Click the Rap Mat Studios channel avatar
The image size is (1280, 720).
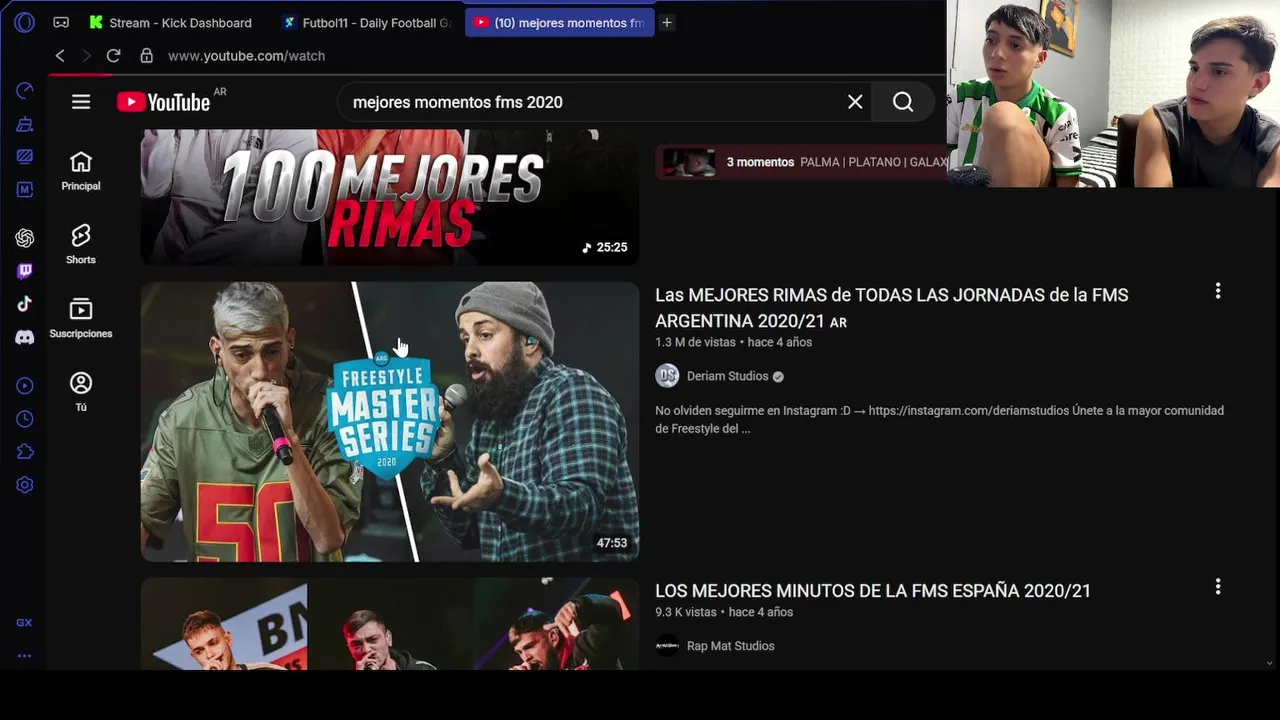coord(667,646)
